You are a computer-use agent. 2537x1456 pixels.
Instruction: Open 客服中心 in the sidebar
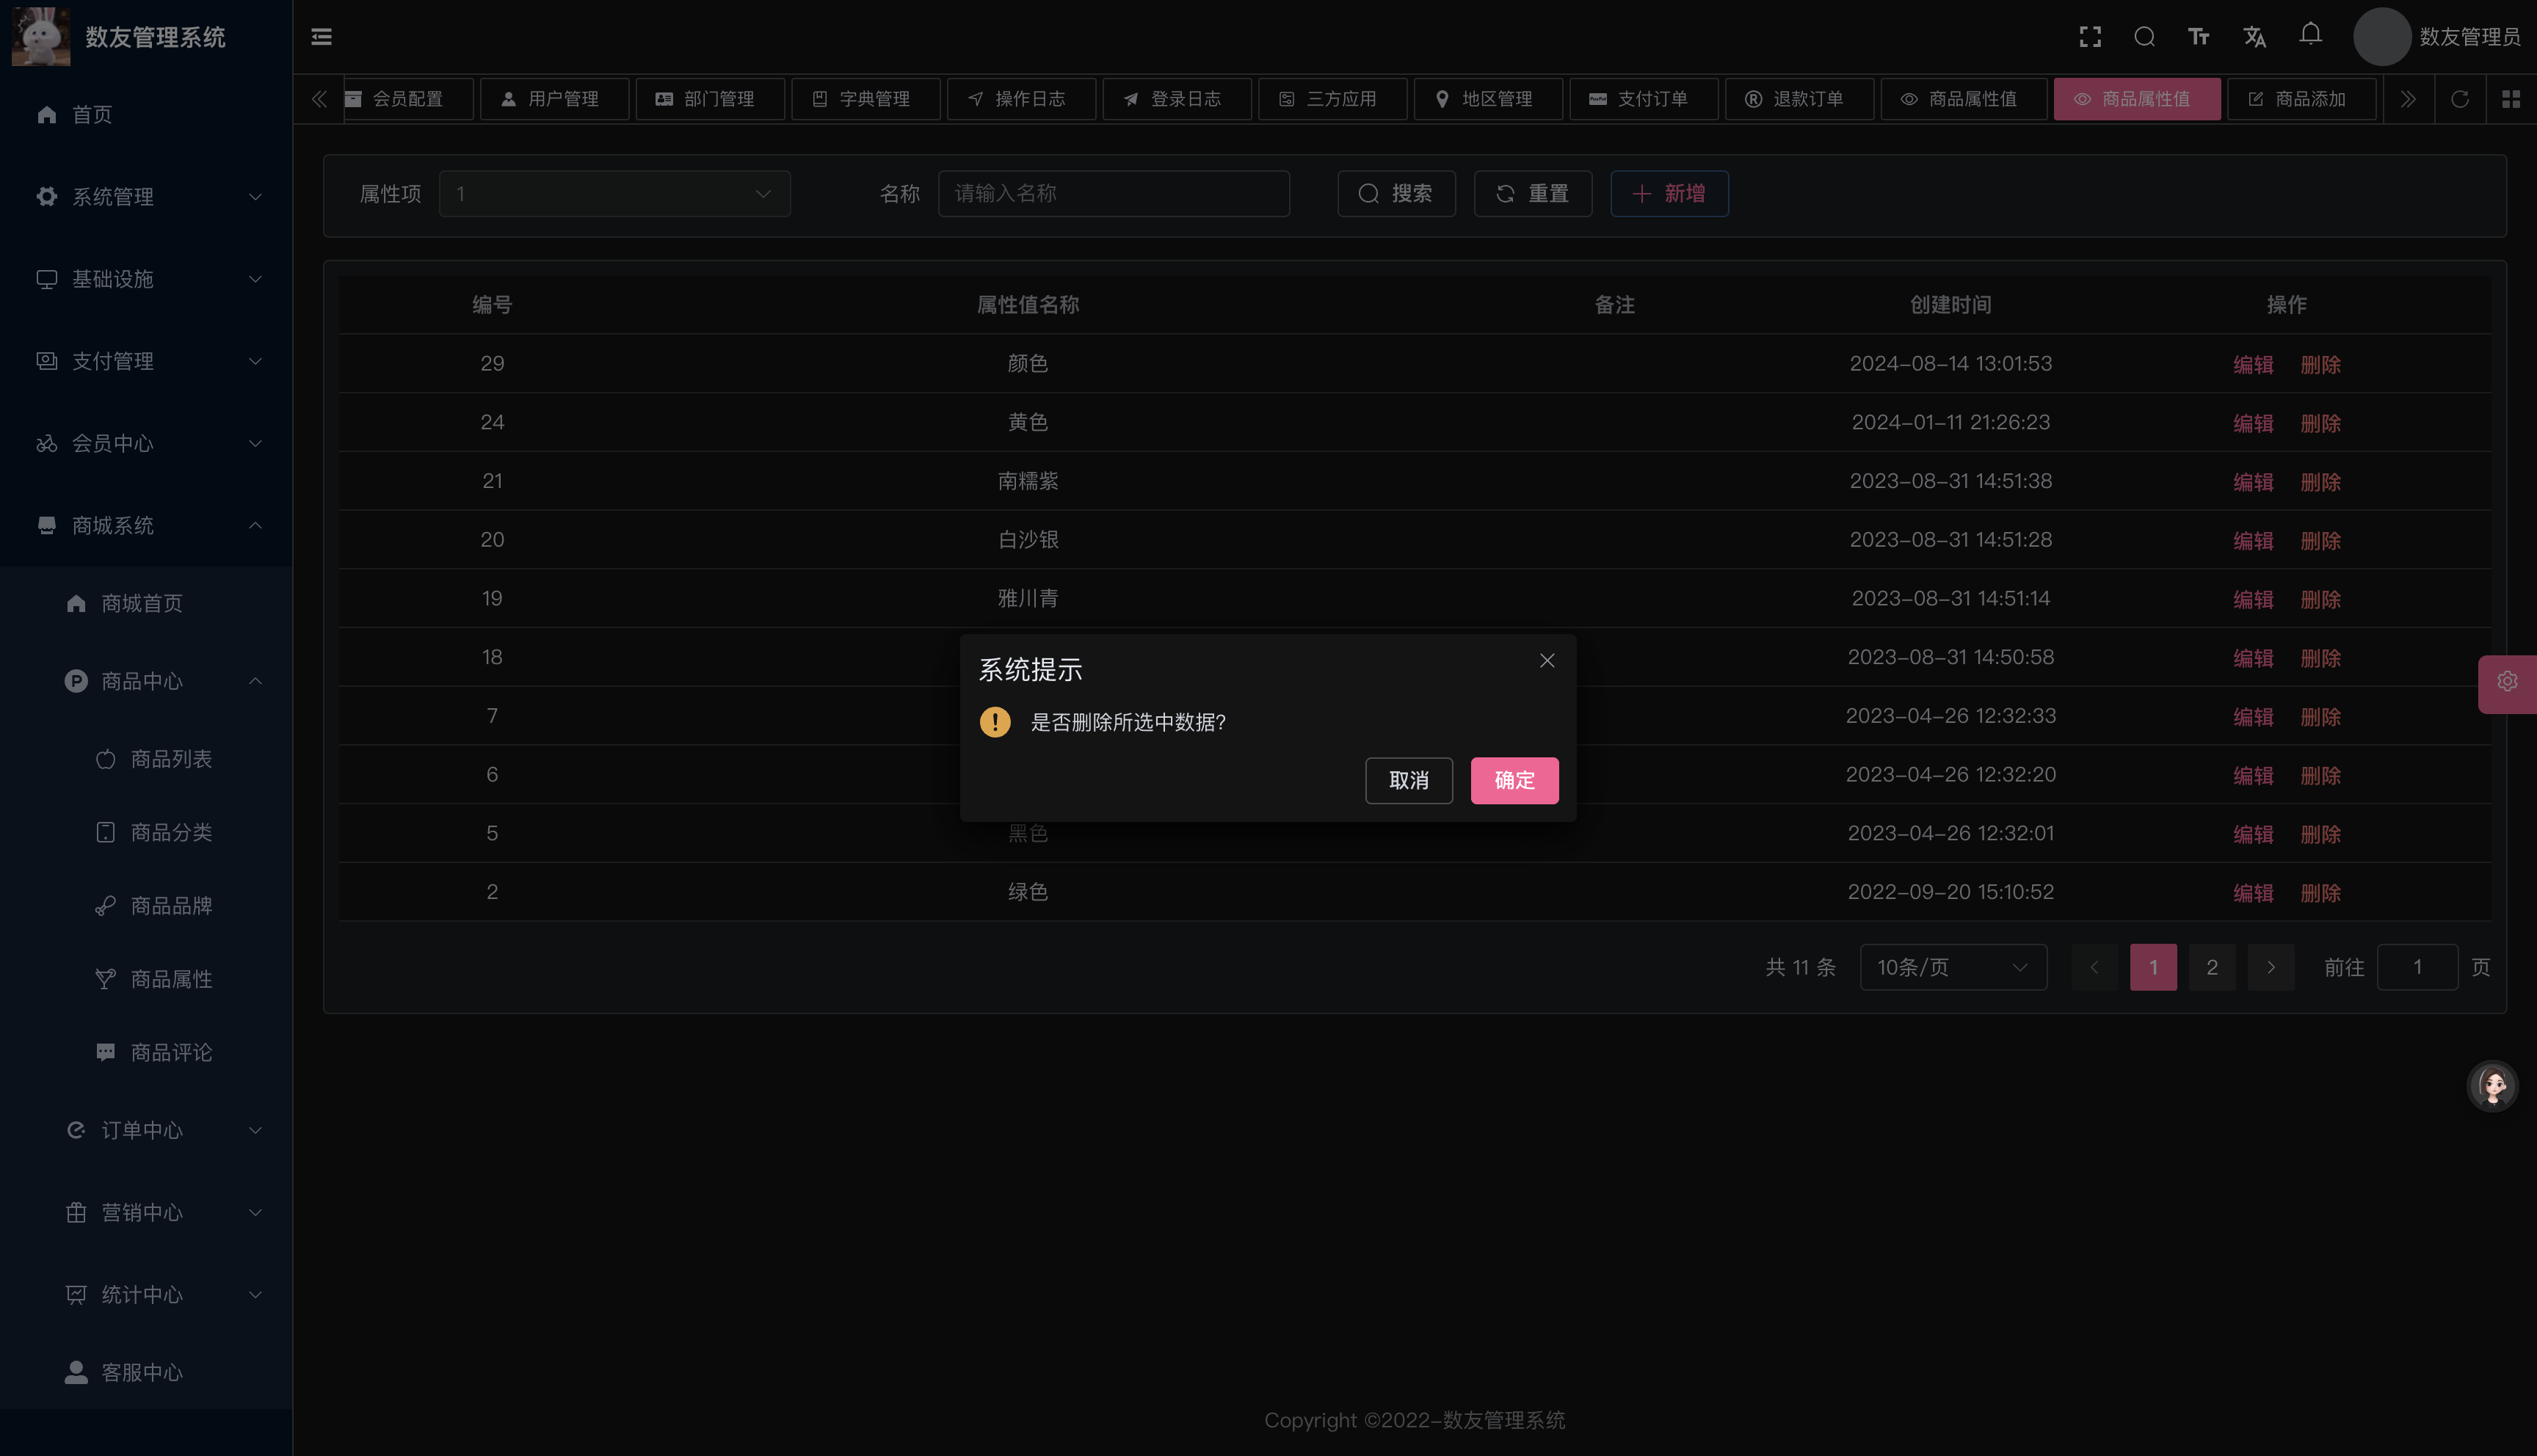pyautogui.click(x=146, y=1373)
